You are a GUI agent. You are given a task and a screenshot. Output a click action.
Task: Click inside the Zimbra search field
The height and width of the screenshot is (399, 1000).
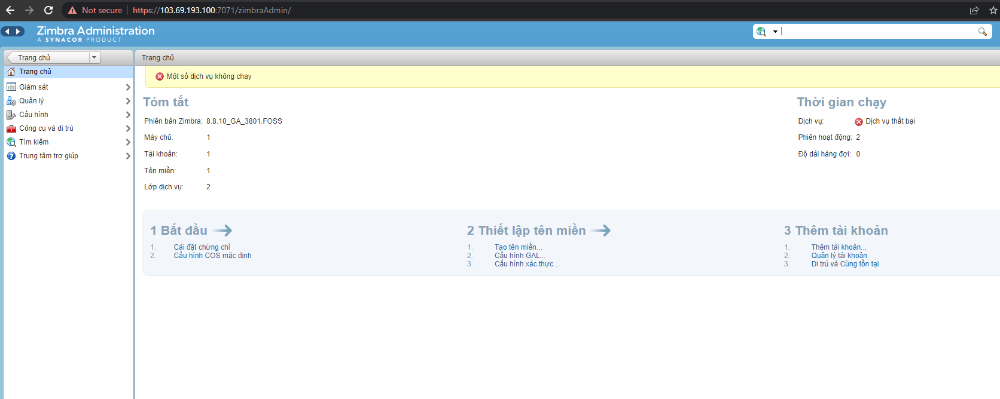(879, 31)
